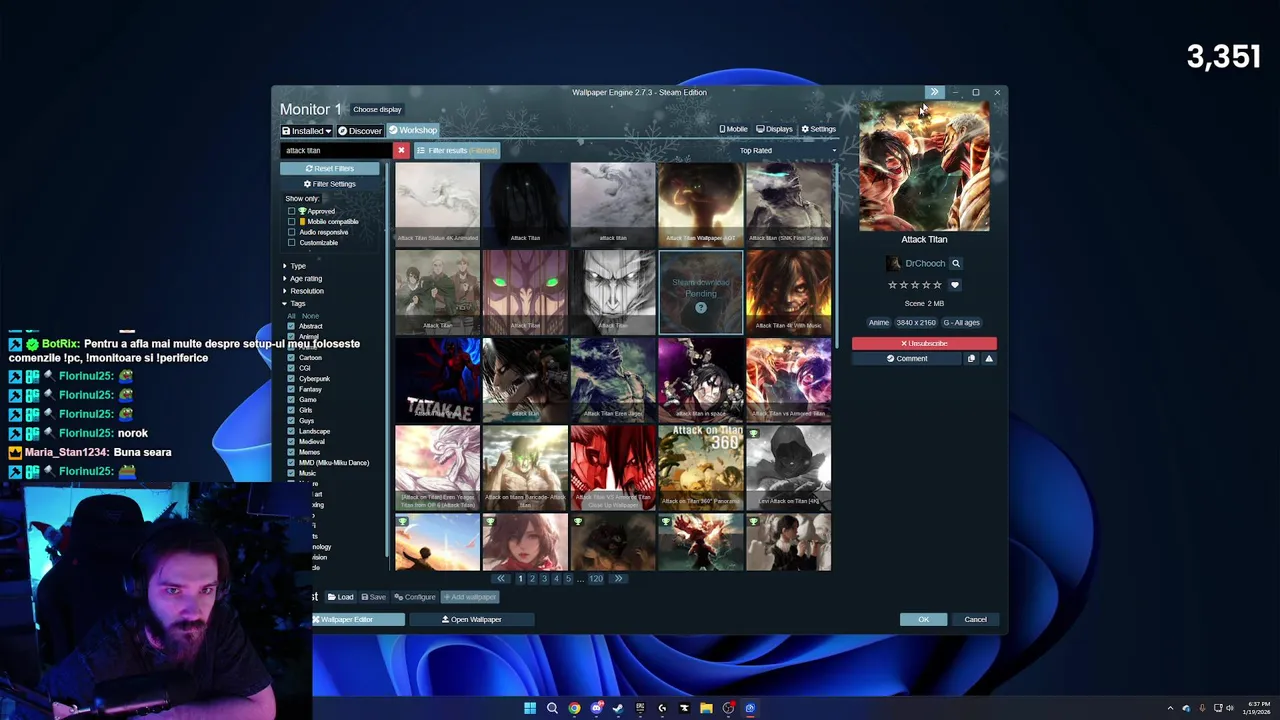This screenshot has width=1280, height=720.
Task: Copy wallpaper link via the icon beside Comment
Action: 971,358
